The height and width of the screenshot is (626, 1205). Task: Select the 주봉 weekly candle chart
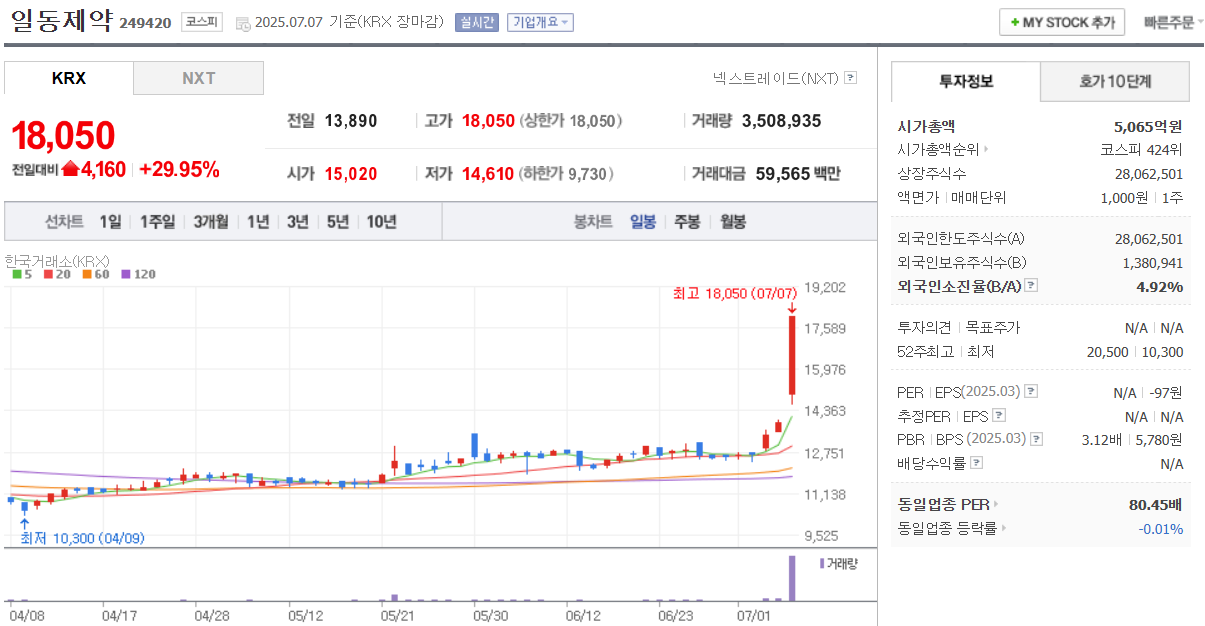tap(687, 222)
